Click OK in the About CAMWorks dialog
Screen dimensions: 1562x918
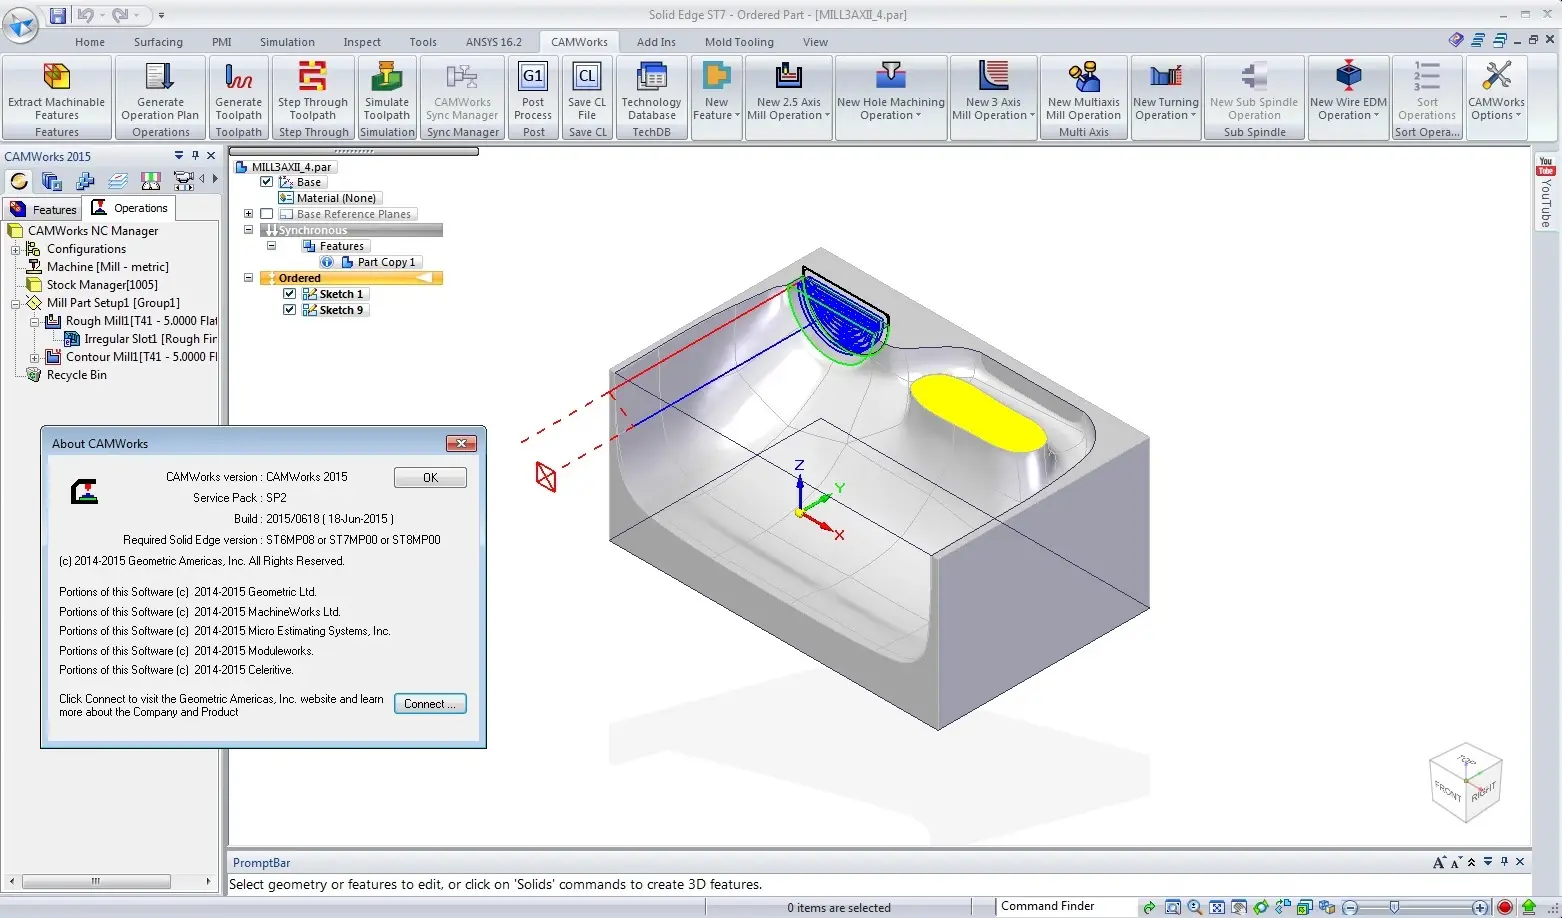pos(430,478)
